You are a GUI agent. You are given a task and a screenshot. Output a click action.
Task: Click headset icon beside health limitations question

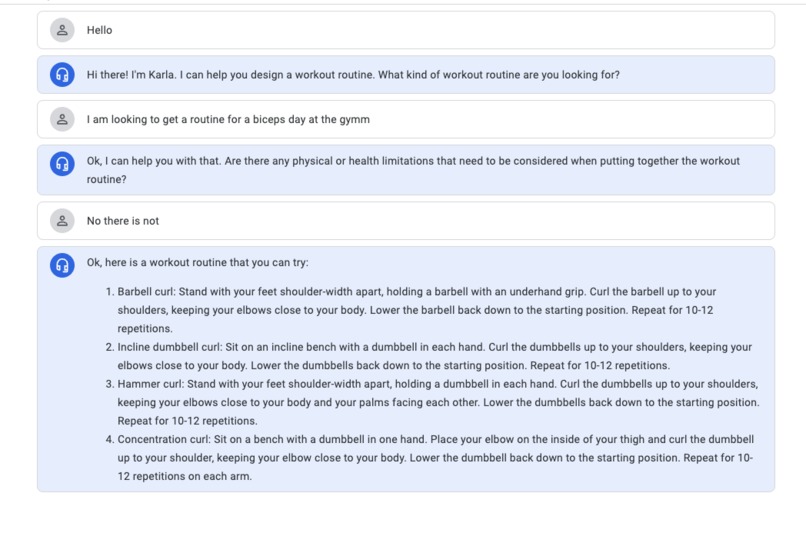[x=62, y=163]
